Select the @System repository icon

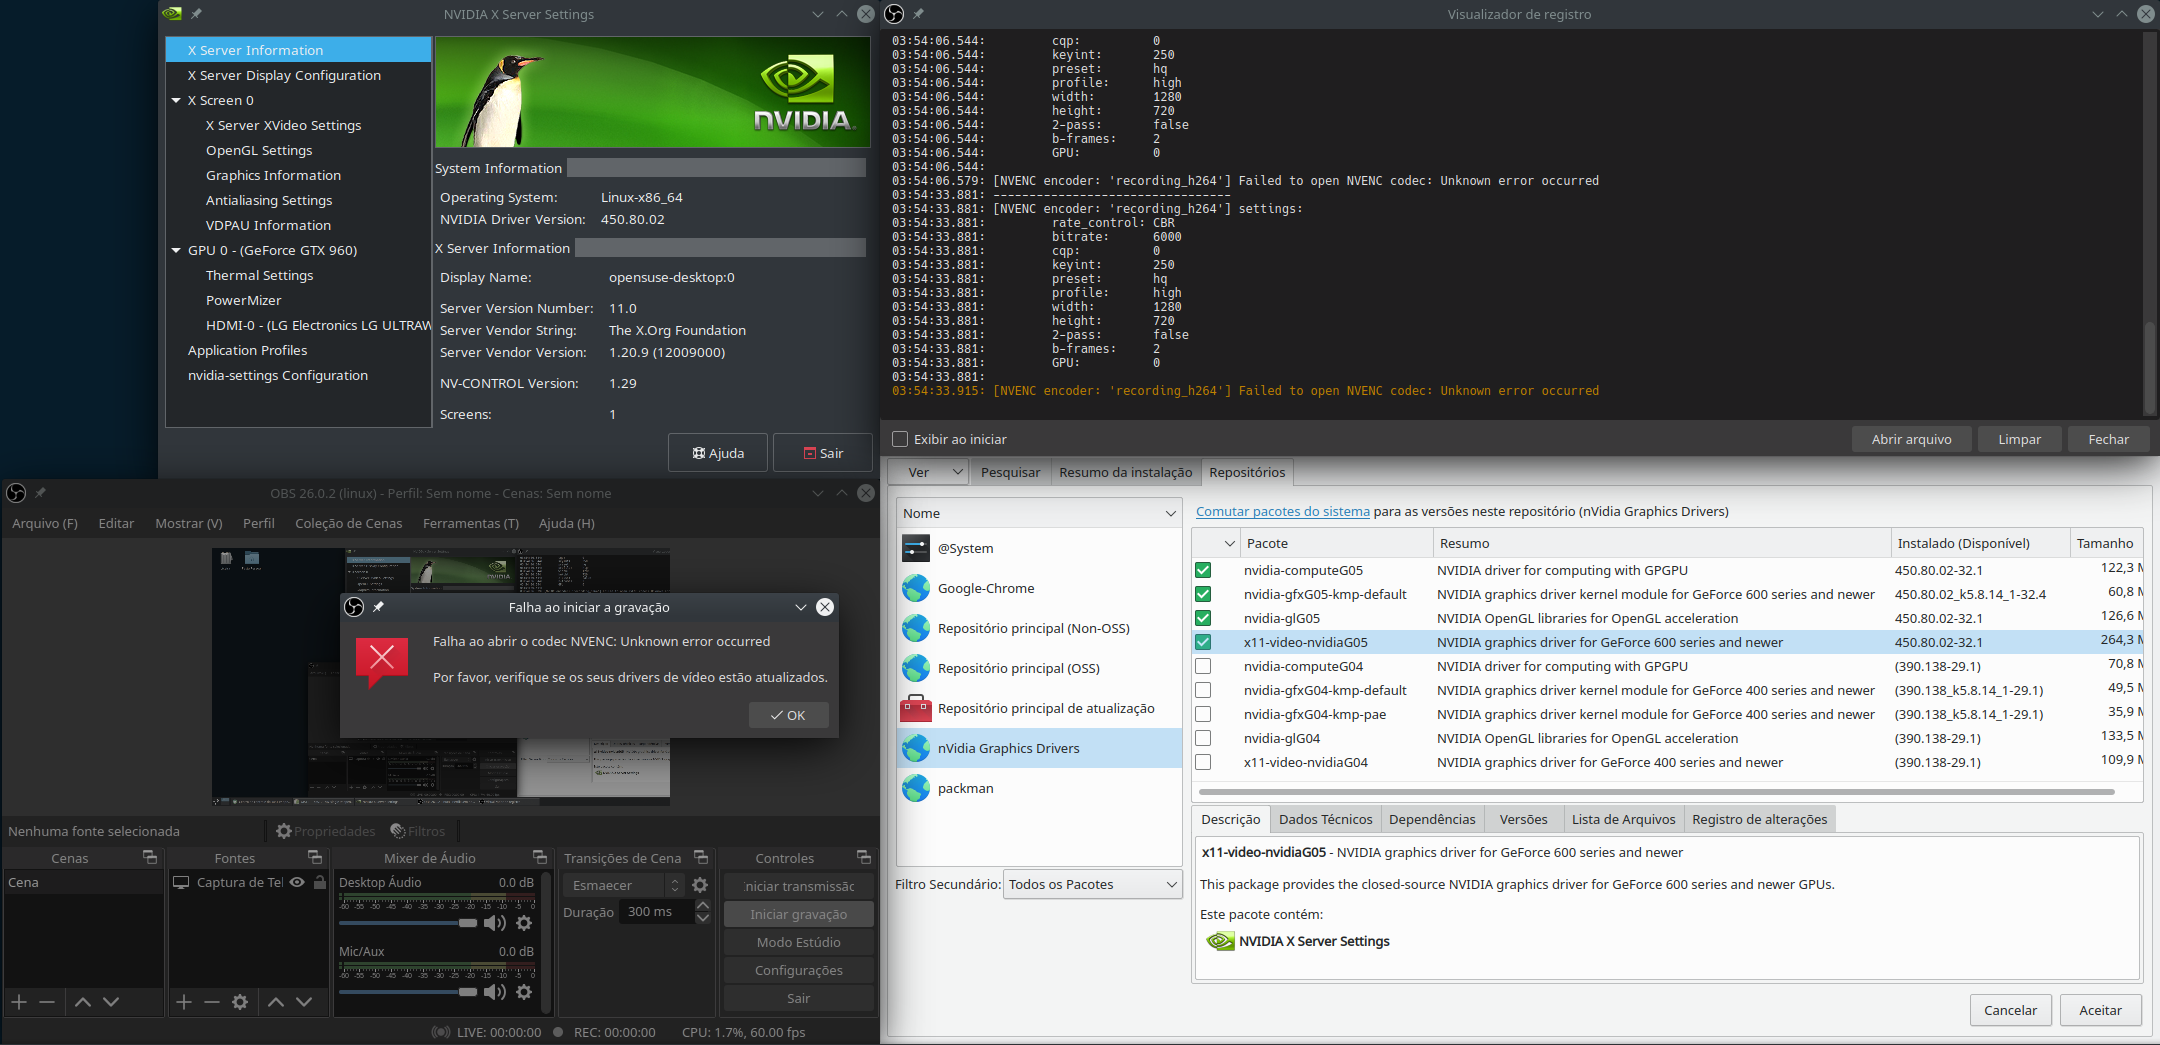point(916,548)
